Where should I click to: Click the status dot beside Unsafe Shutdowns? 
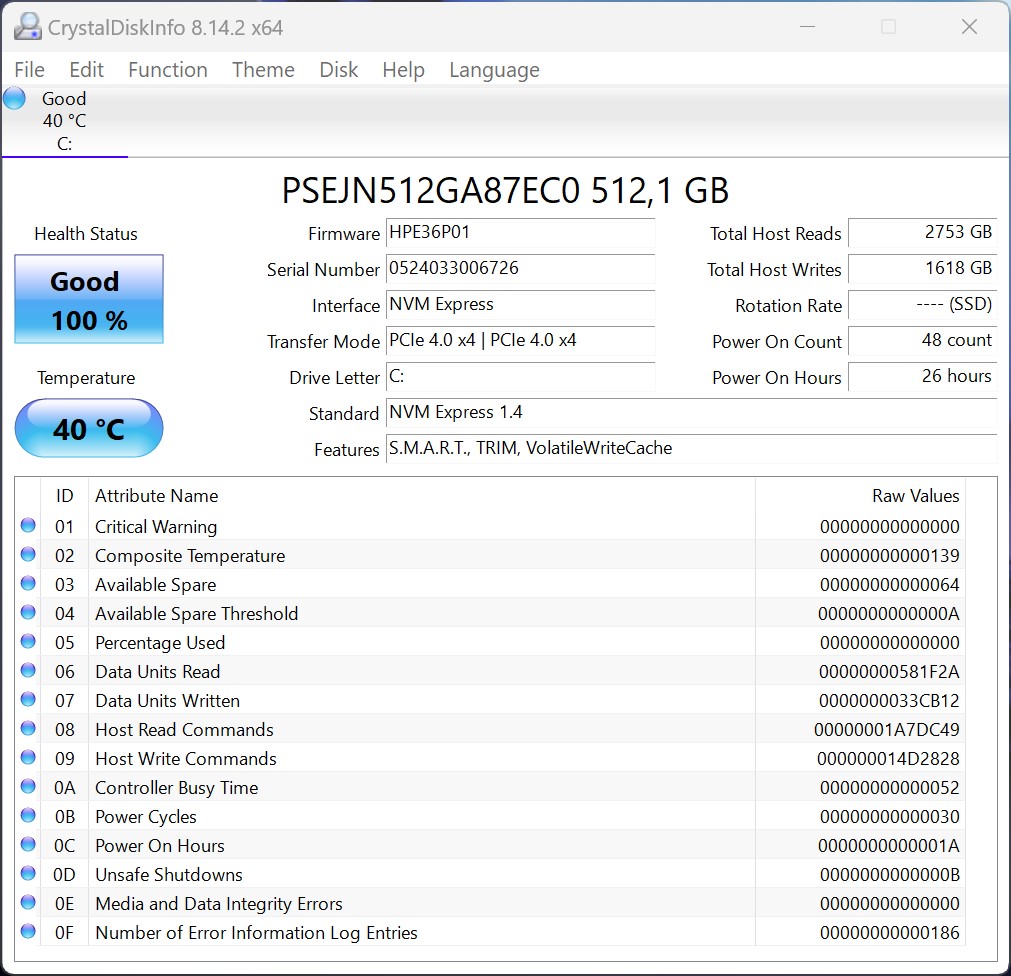(28, 874)
